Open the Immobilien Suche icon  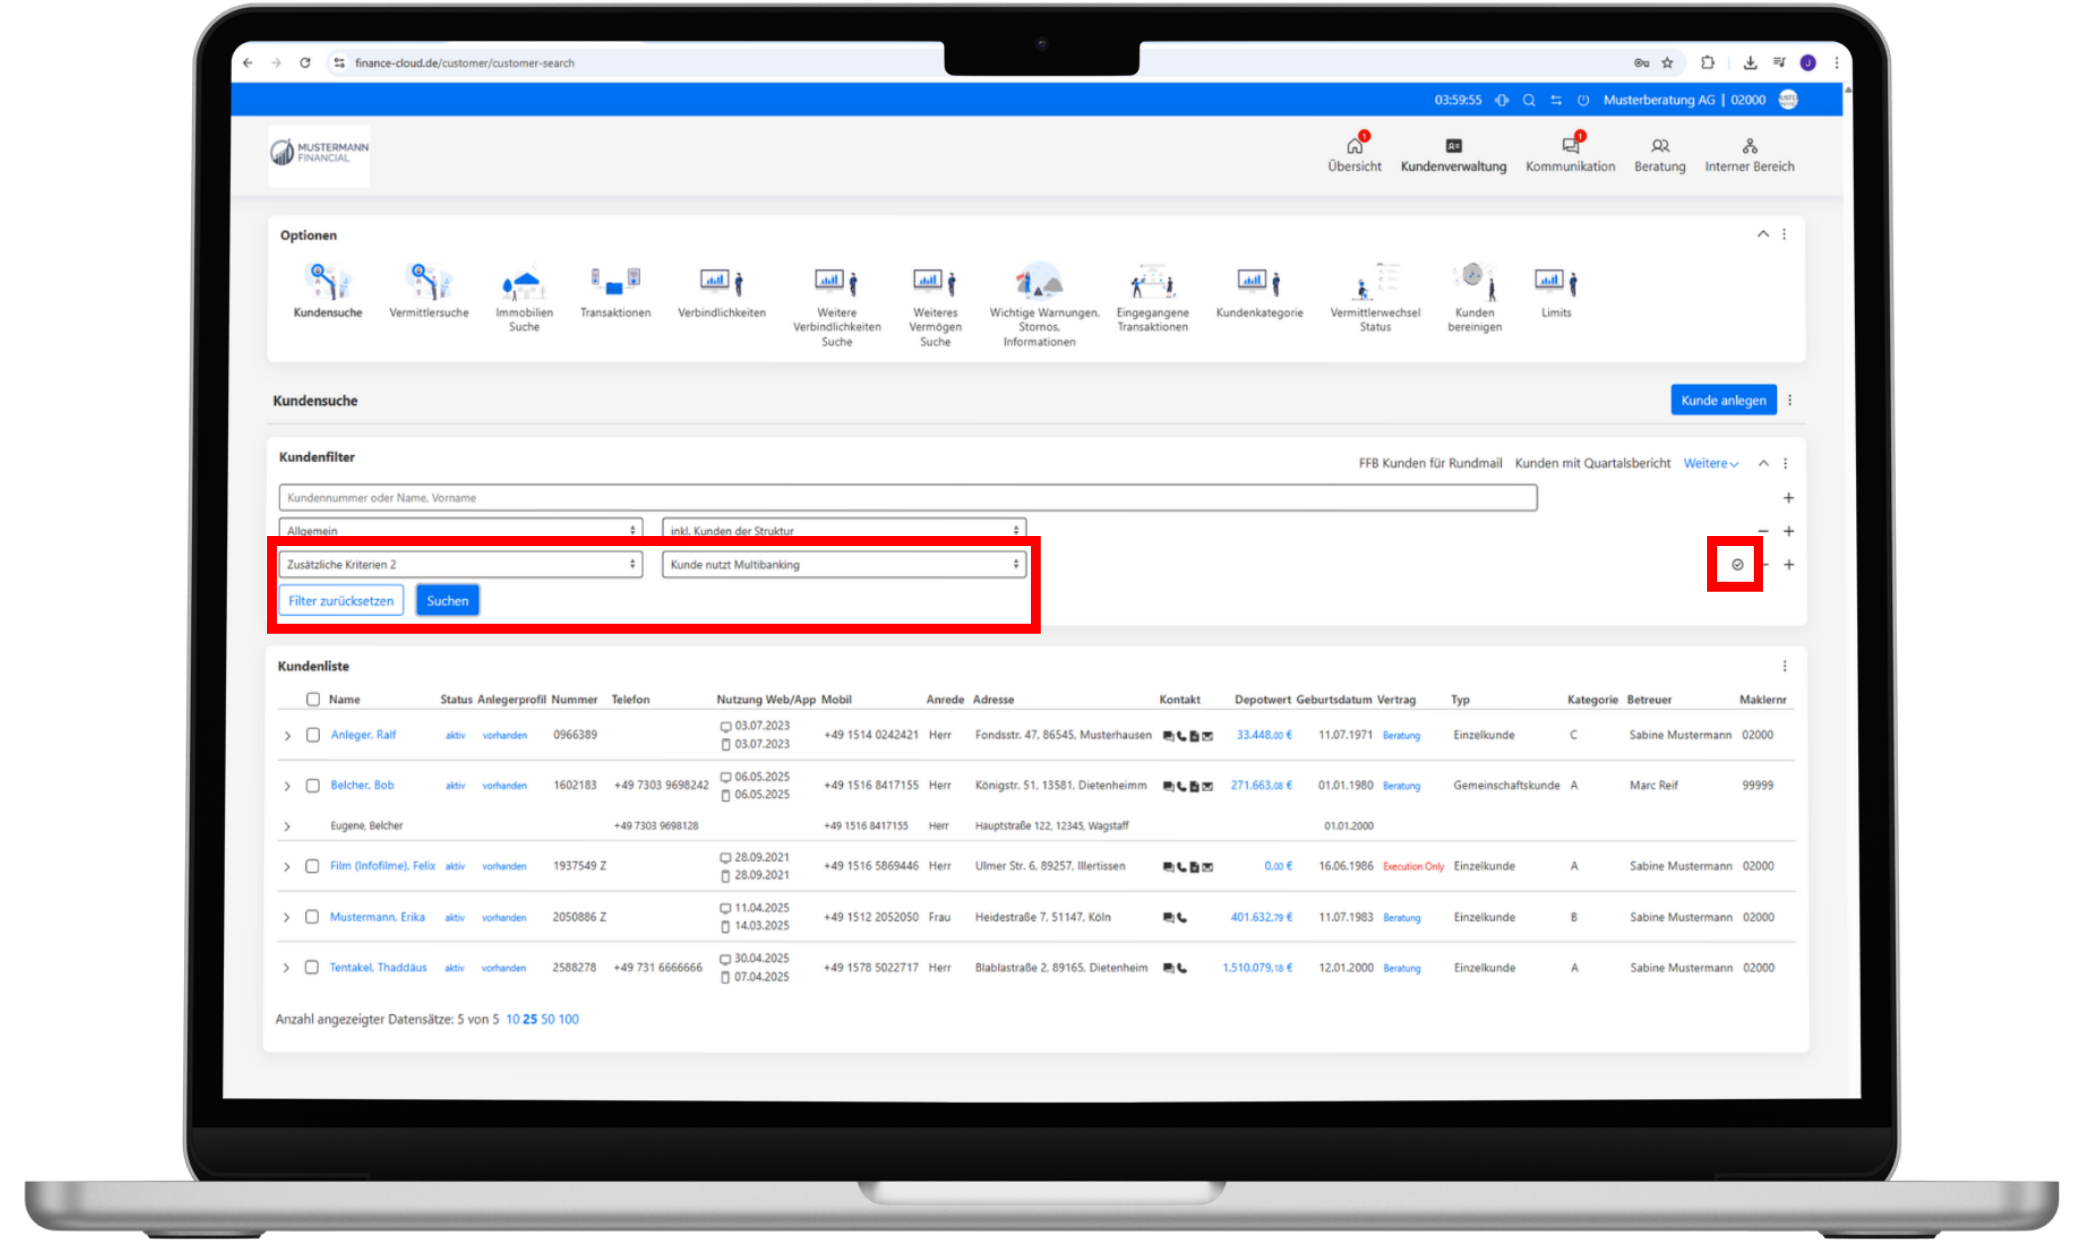coord(524,283)
